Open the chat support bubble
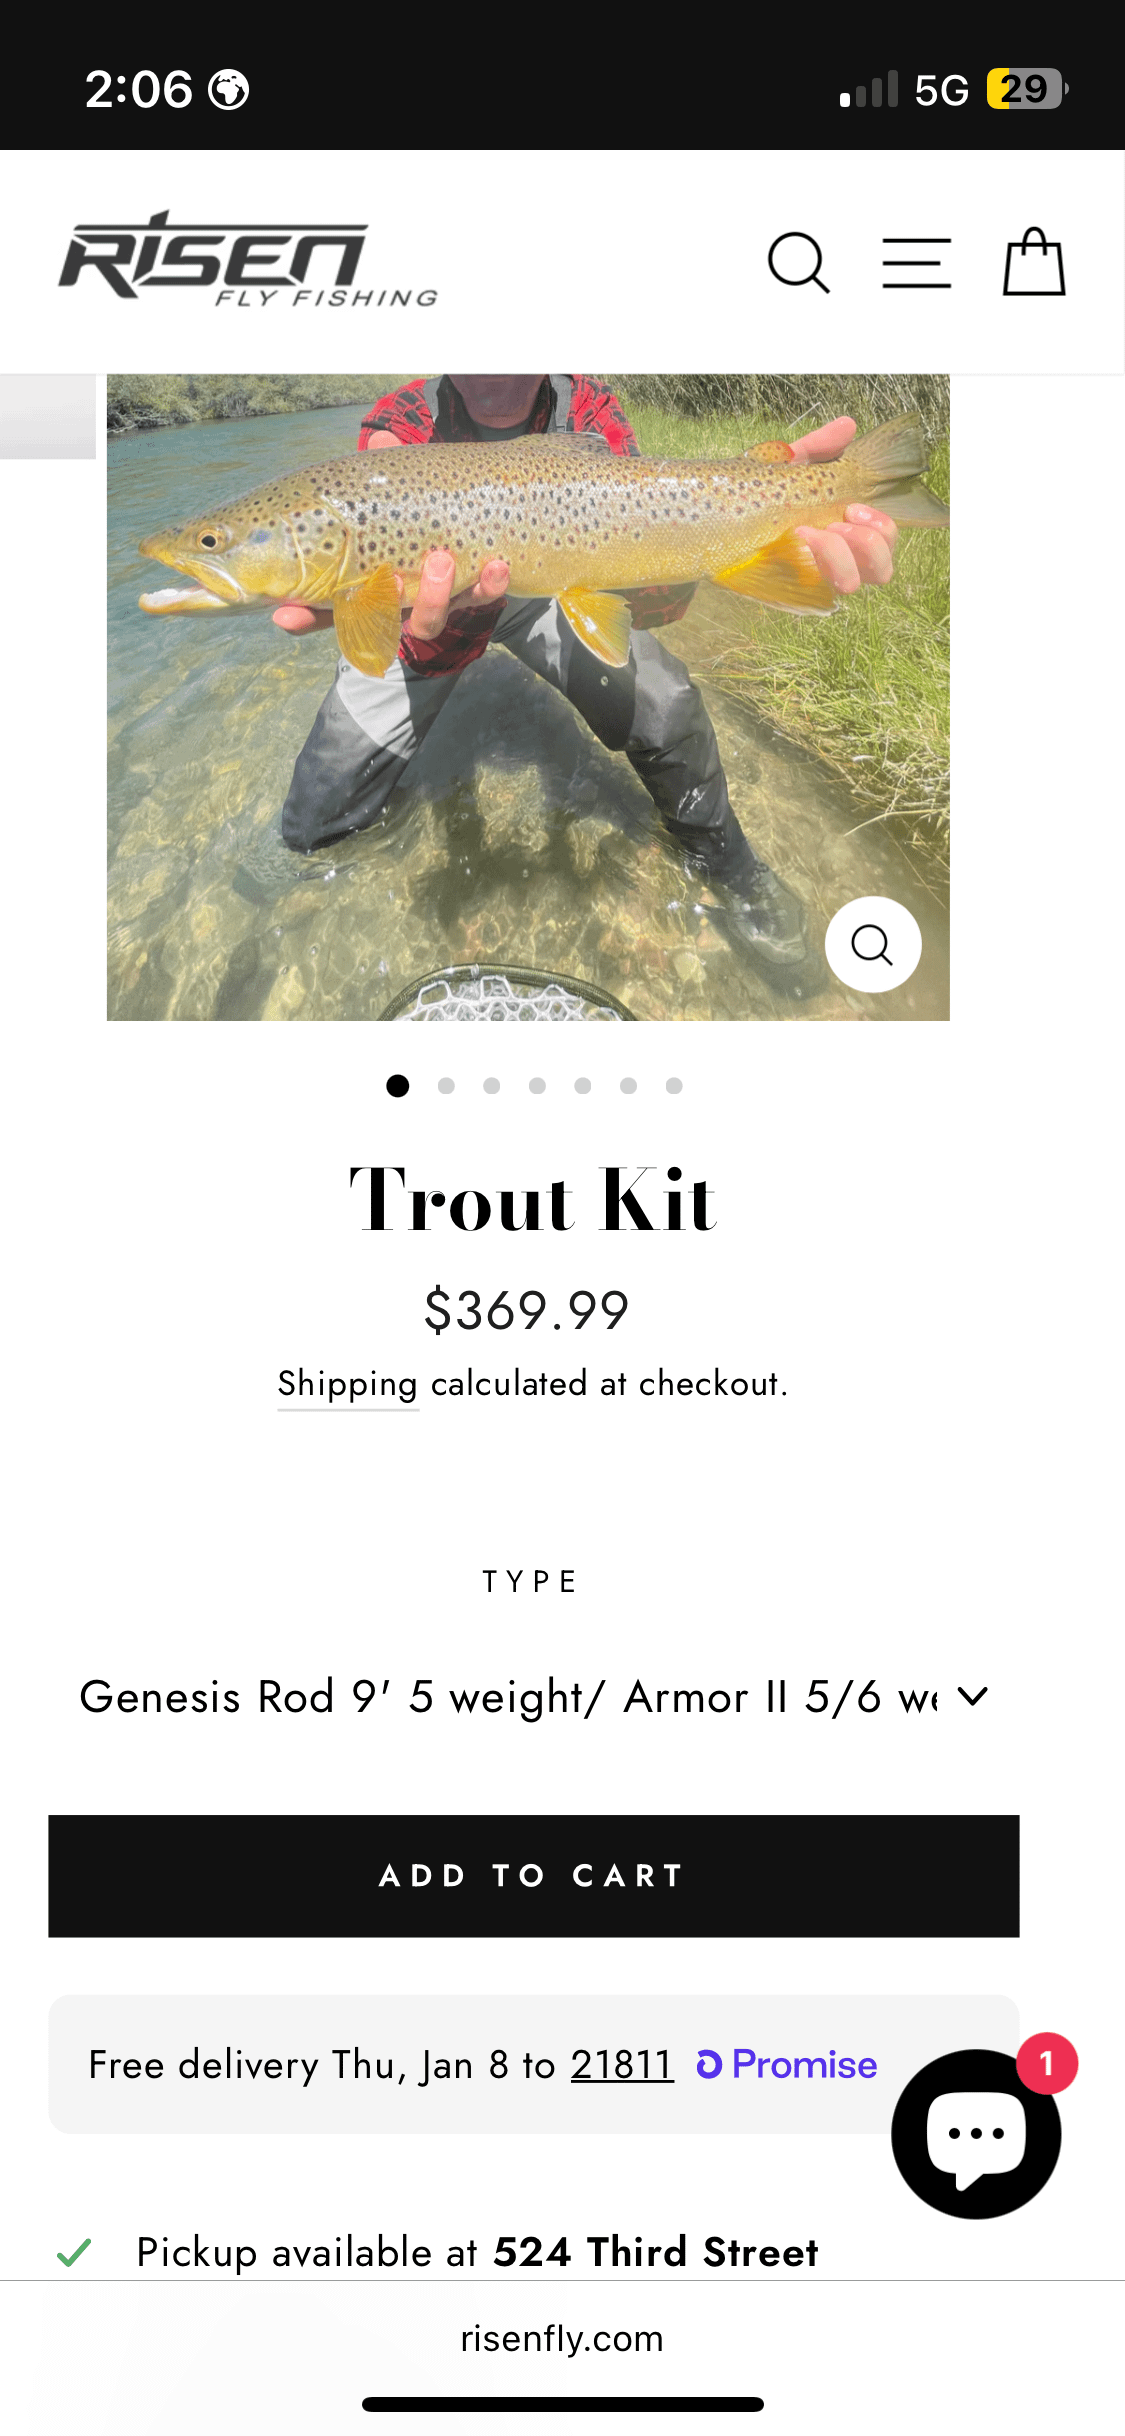Screen dimensions: 1125x2436 976,2134
